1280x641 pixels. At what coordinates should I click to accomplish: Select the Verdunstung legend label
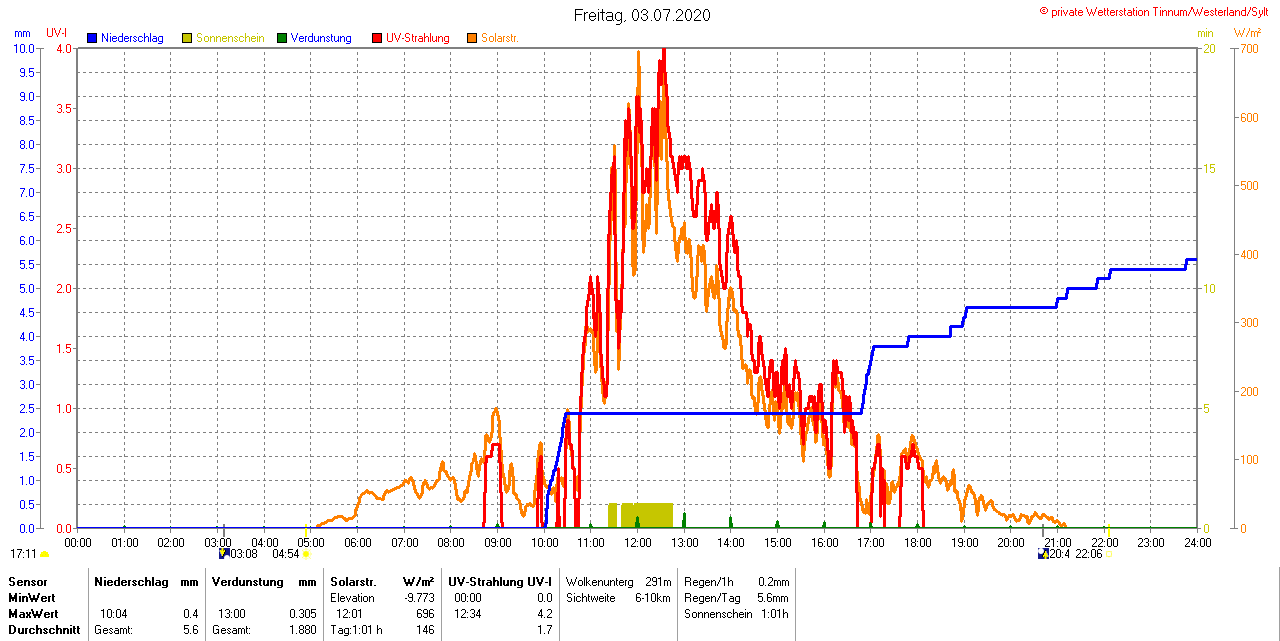pyautogui.click(x=321, y=38)
